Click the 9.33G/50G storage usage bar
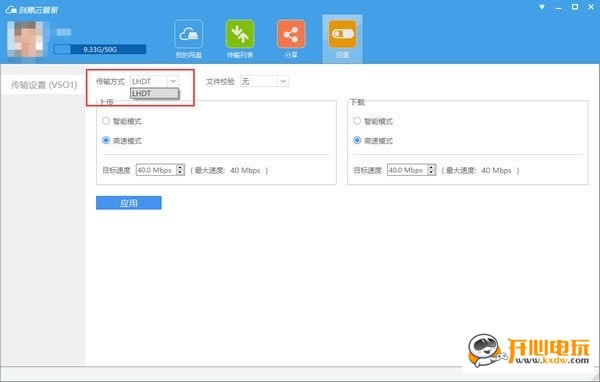Image resolution: width=600 pixels, height=382 pixels. pos(100,49)
